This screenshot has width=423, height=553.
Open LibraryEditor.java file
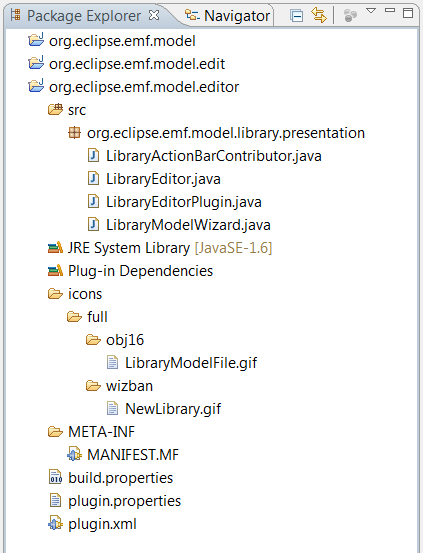pos(163,179)
